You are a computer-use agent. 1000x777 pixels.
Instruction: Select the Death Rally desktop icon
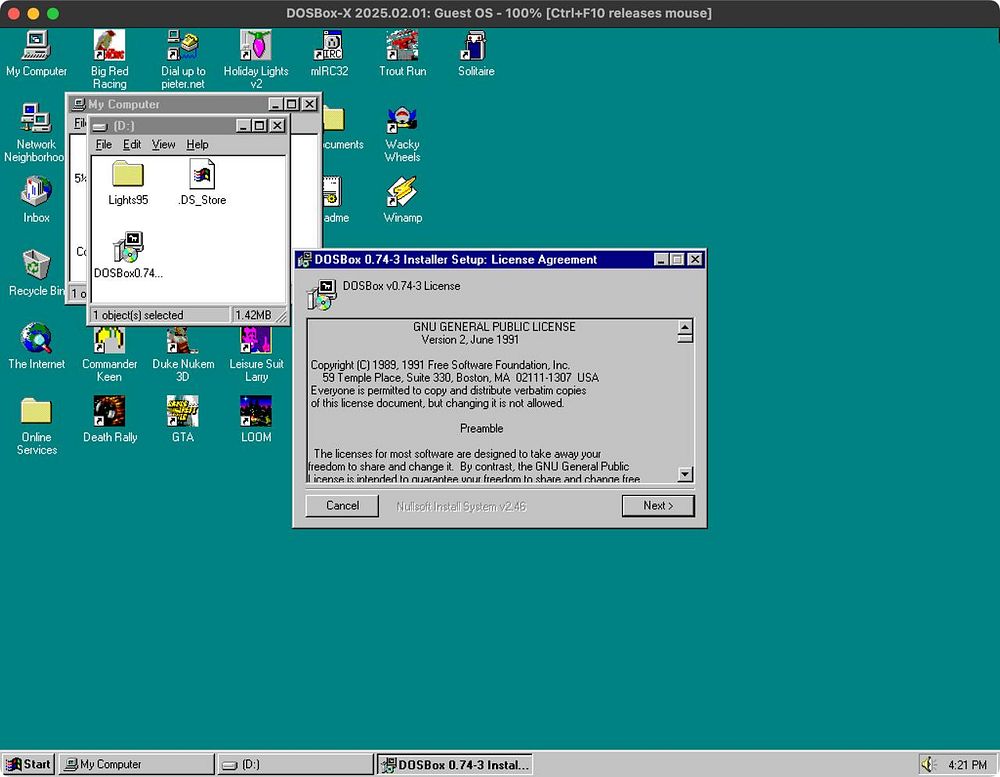[x=109, y=411]
